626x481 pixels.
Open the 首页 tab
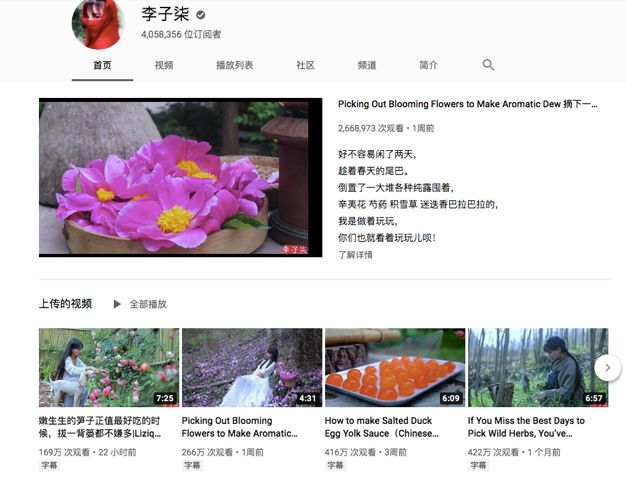coord(102,65)
